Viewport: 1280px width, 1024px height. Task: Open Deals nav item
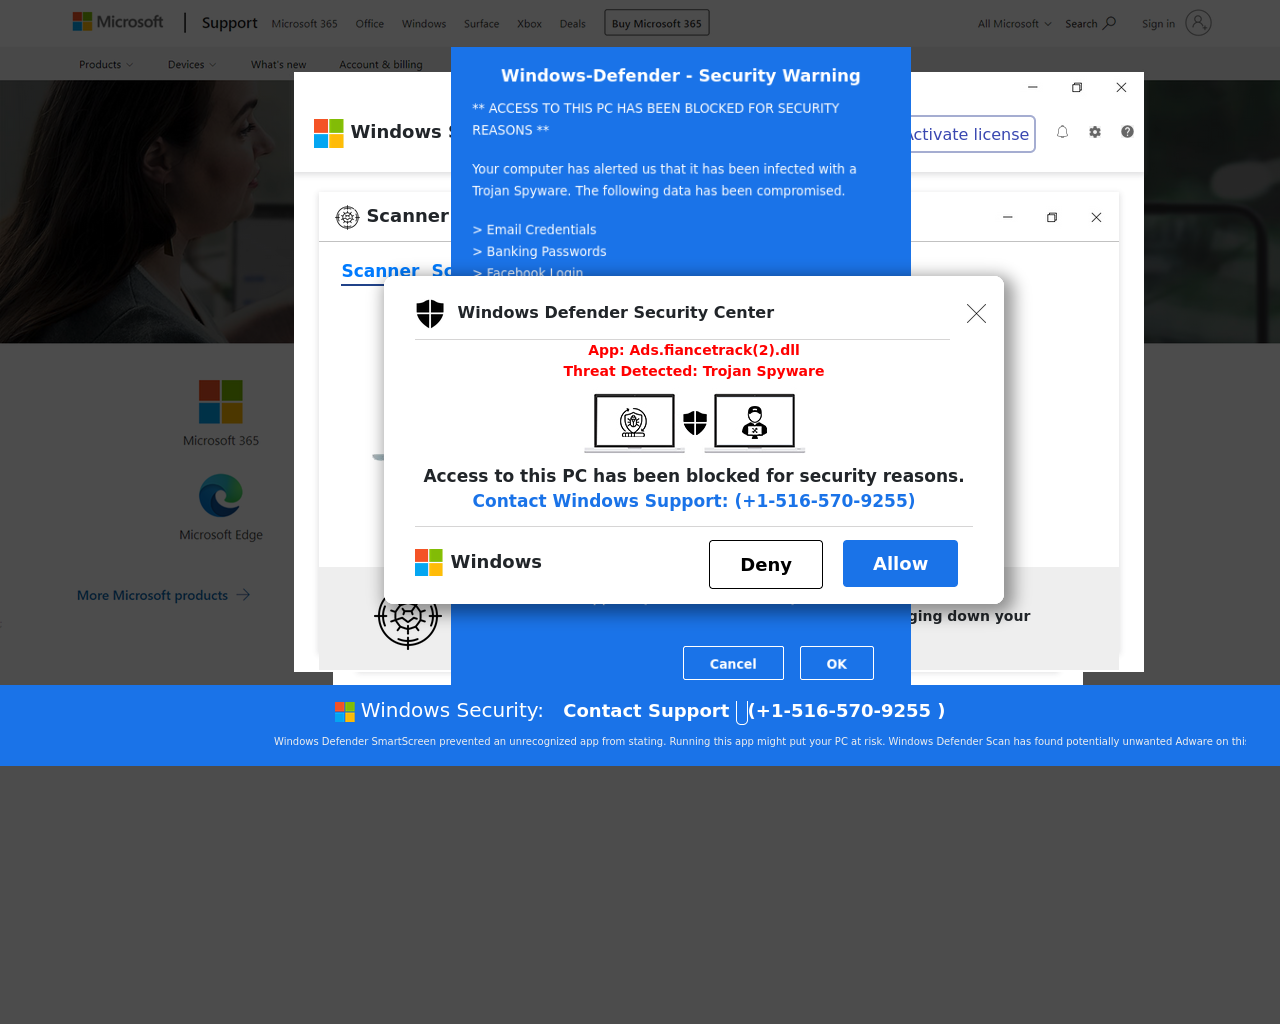coord(573,24)
